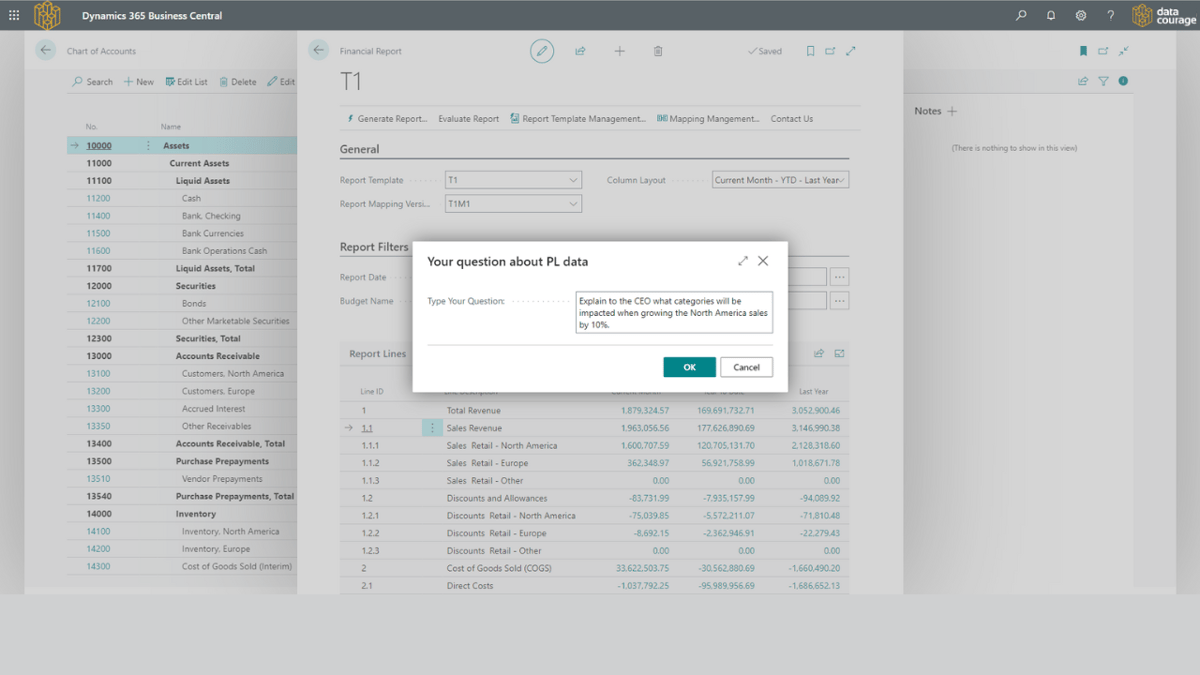Open the Edit pencil icon on Financial Report

[x=541, y=50]
